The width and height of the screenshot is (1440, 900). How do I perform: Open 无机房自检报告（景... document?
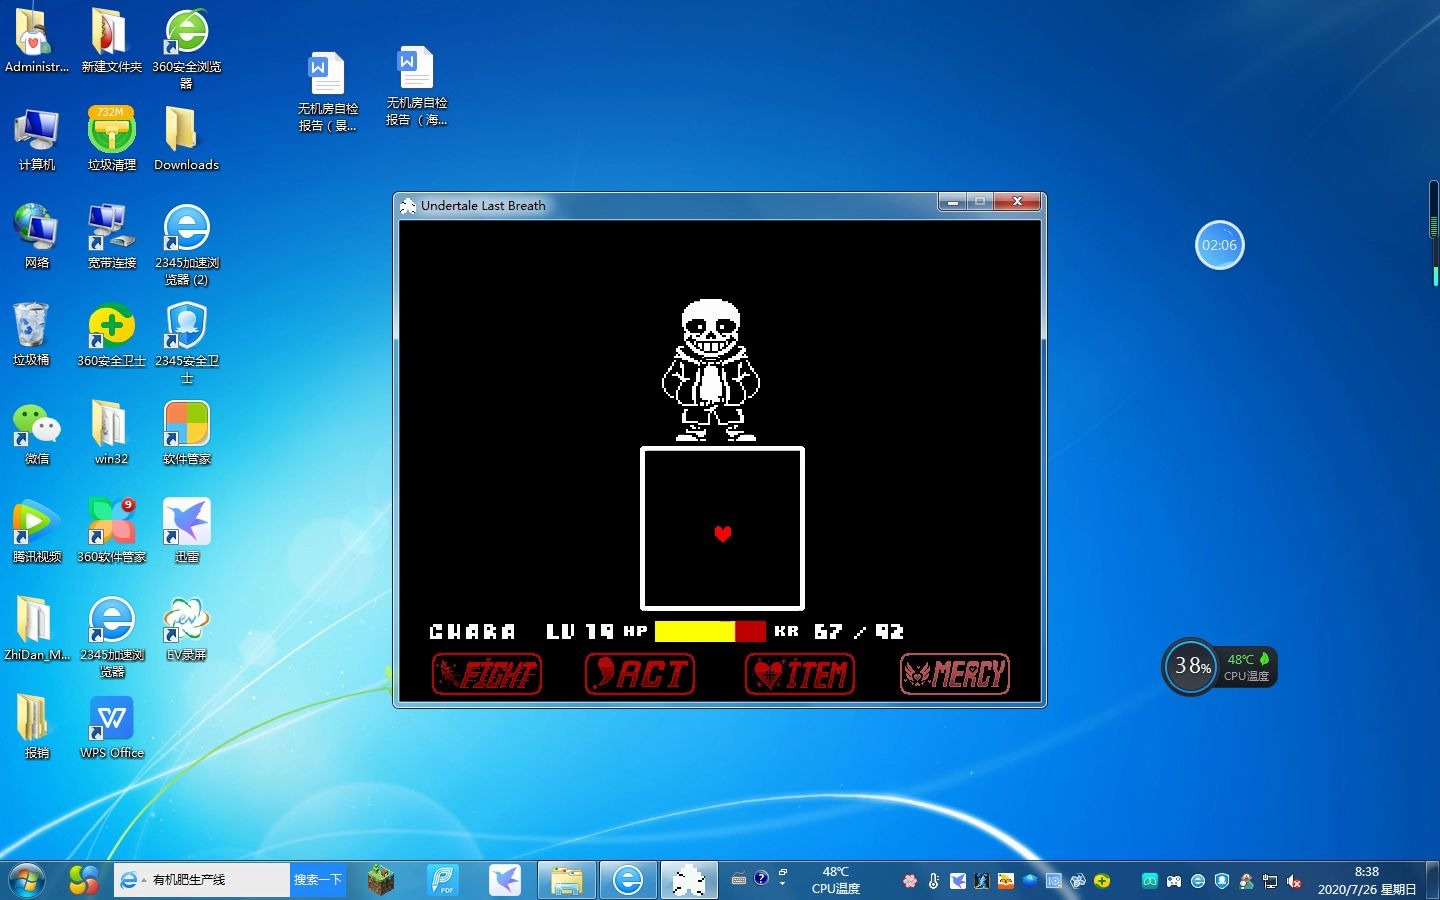(x=327, y=92)
